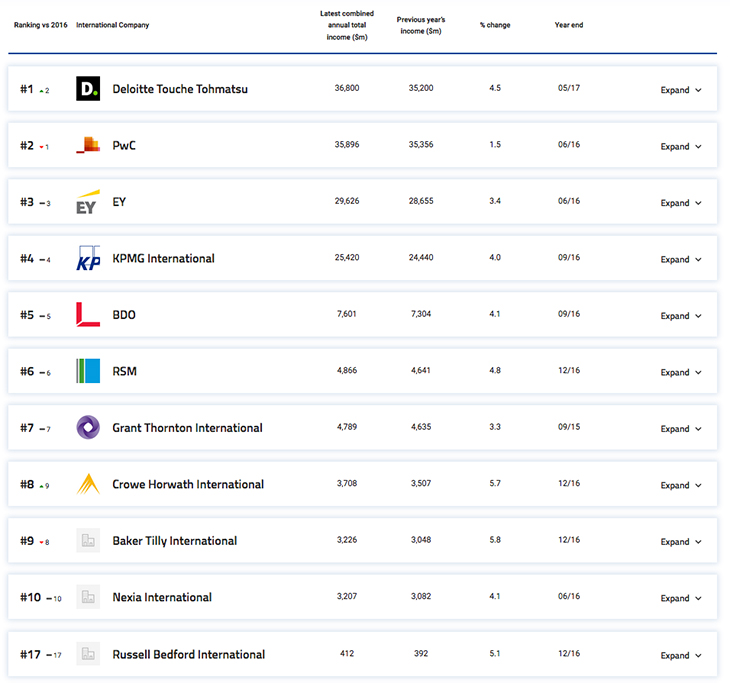Click Nexia International placeholder logo
Viewport: 730px width, 683px height.
[88, 597]
